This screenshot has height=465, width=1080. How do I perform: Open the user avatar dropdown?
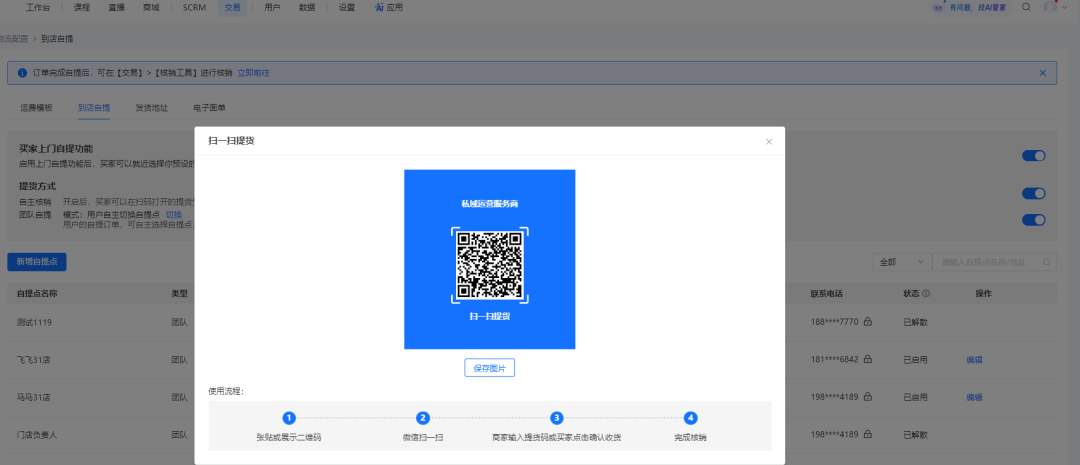coord(1055,7)
